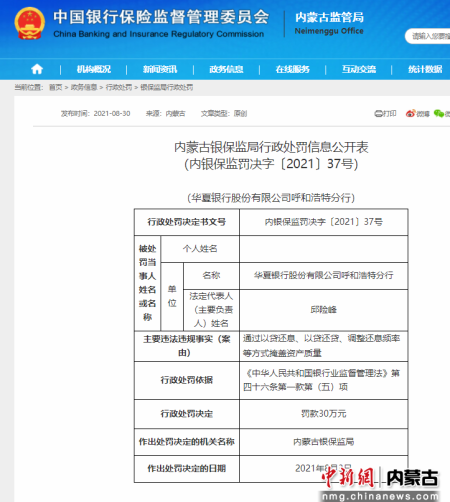The image size is (450, 502).
Task: Click the 中国银行保险监督管理委员会 site title
Action: pyautogui.click(x=161, y=17)
